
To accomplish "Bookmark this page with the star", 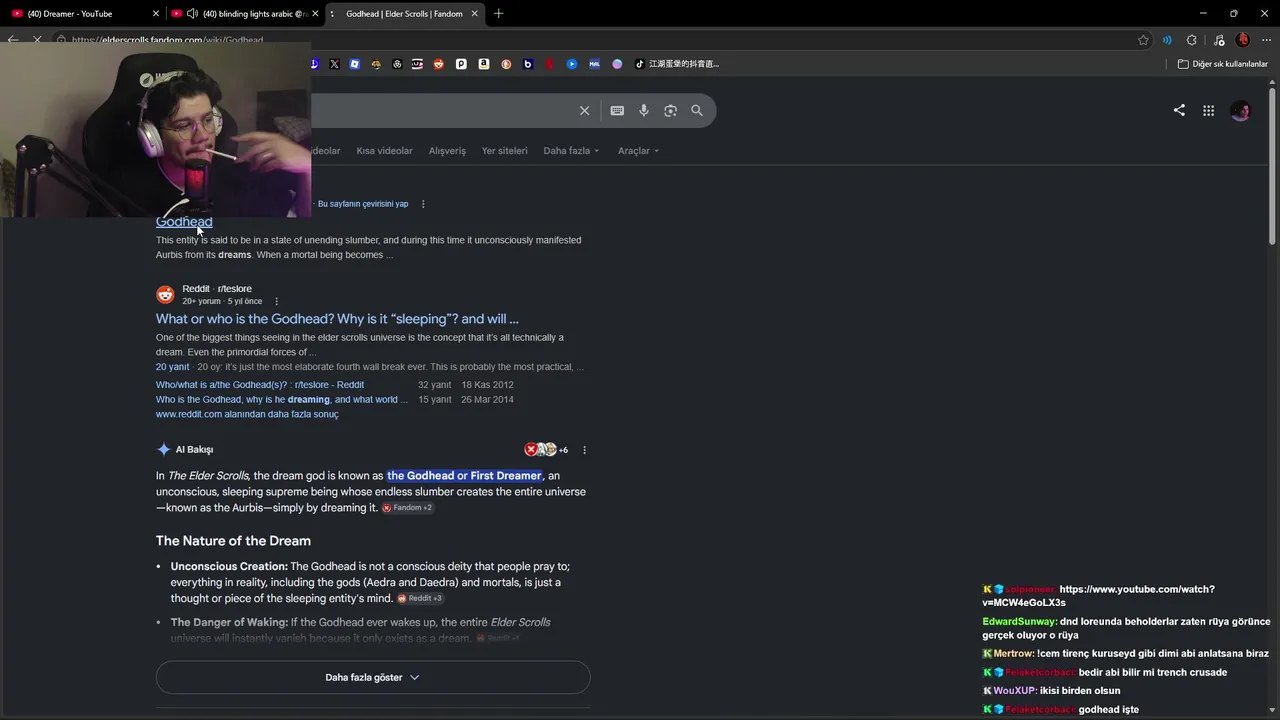I will coord(1143,40).
